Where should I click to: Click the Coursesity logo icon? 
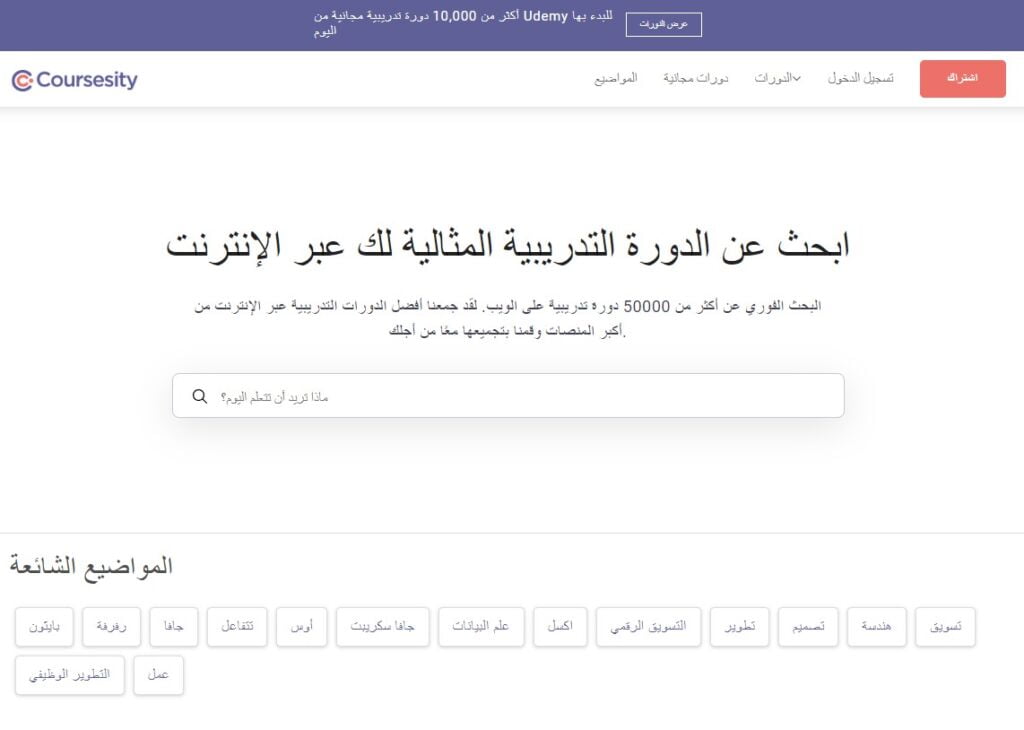point(22,80)
